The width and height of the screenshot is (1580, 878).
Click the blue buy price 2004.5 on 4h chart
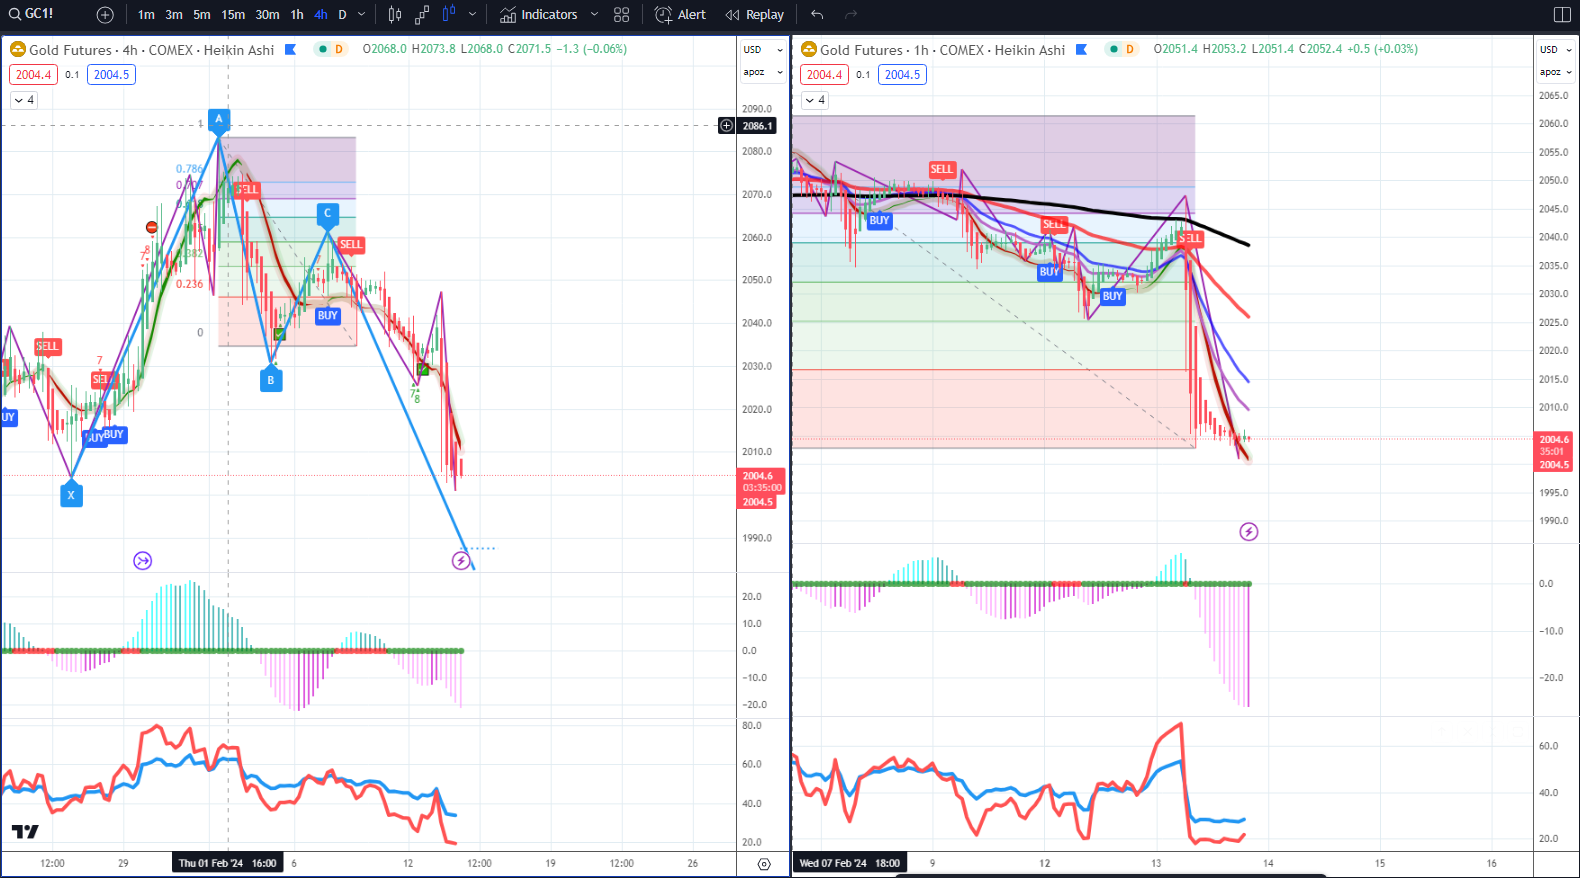click(111, 75)
